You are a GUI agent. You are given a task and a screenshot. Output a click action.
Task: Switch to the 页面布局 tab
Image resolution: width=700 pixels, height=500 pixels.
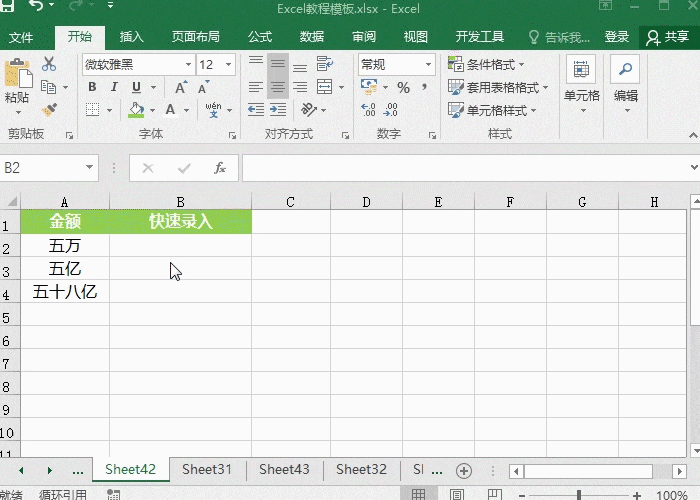tap(196, 37)
